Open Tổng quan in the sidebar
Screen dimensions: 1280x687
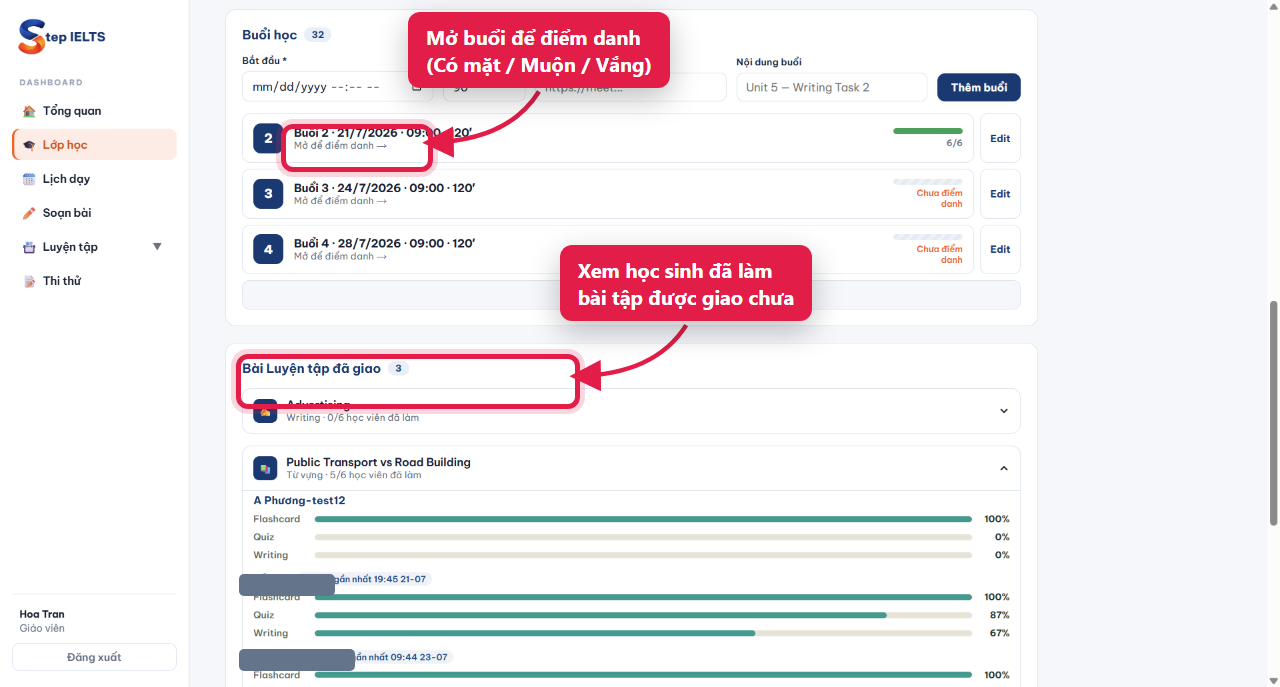[94, 111]
